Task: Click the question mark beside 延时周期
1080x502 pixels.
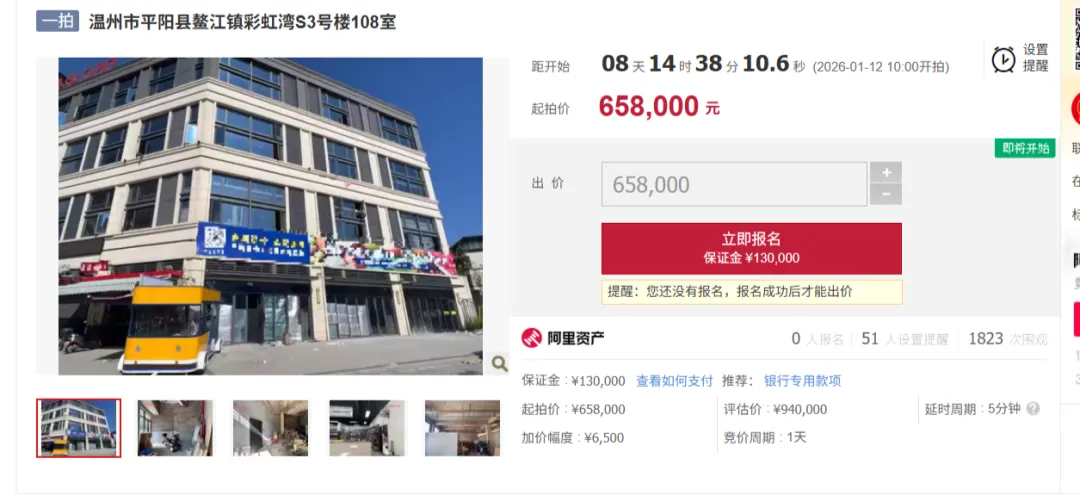Action: (1032, 409)
